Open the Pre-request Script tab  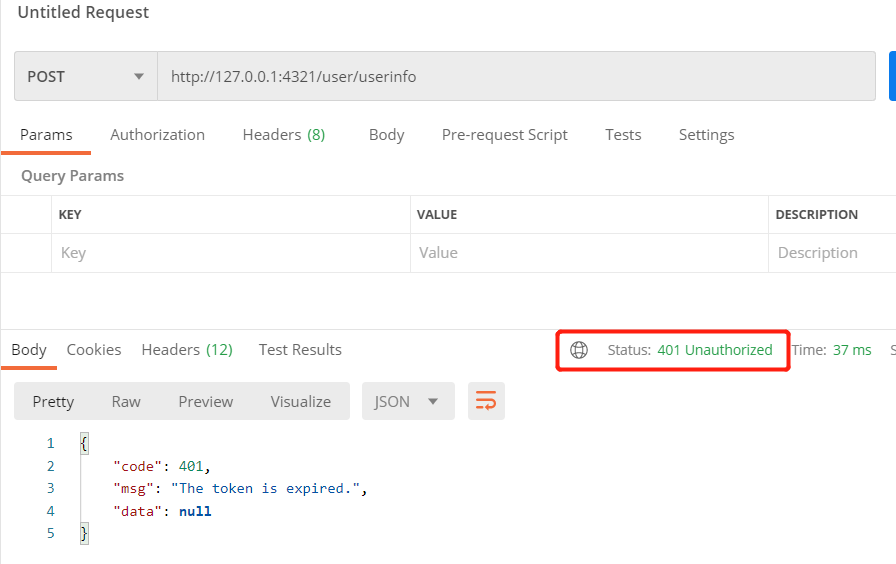tap(504, 135)
